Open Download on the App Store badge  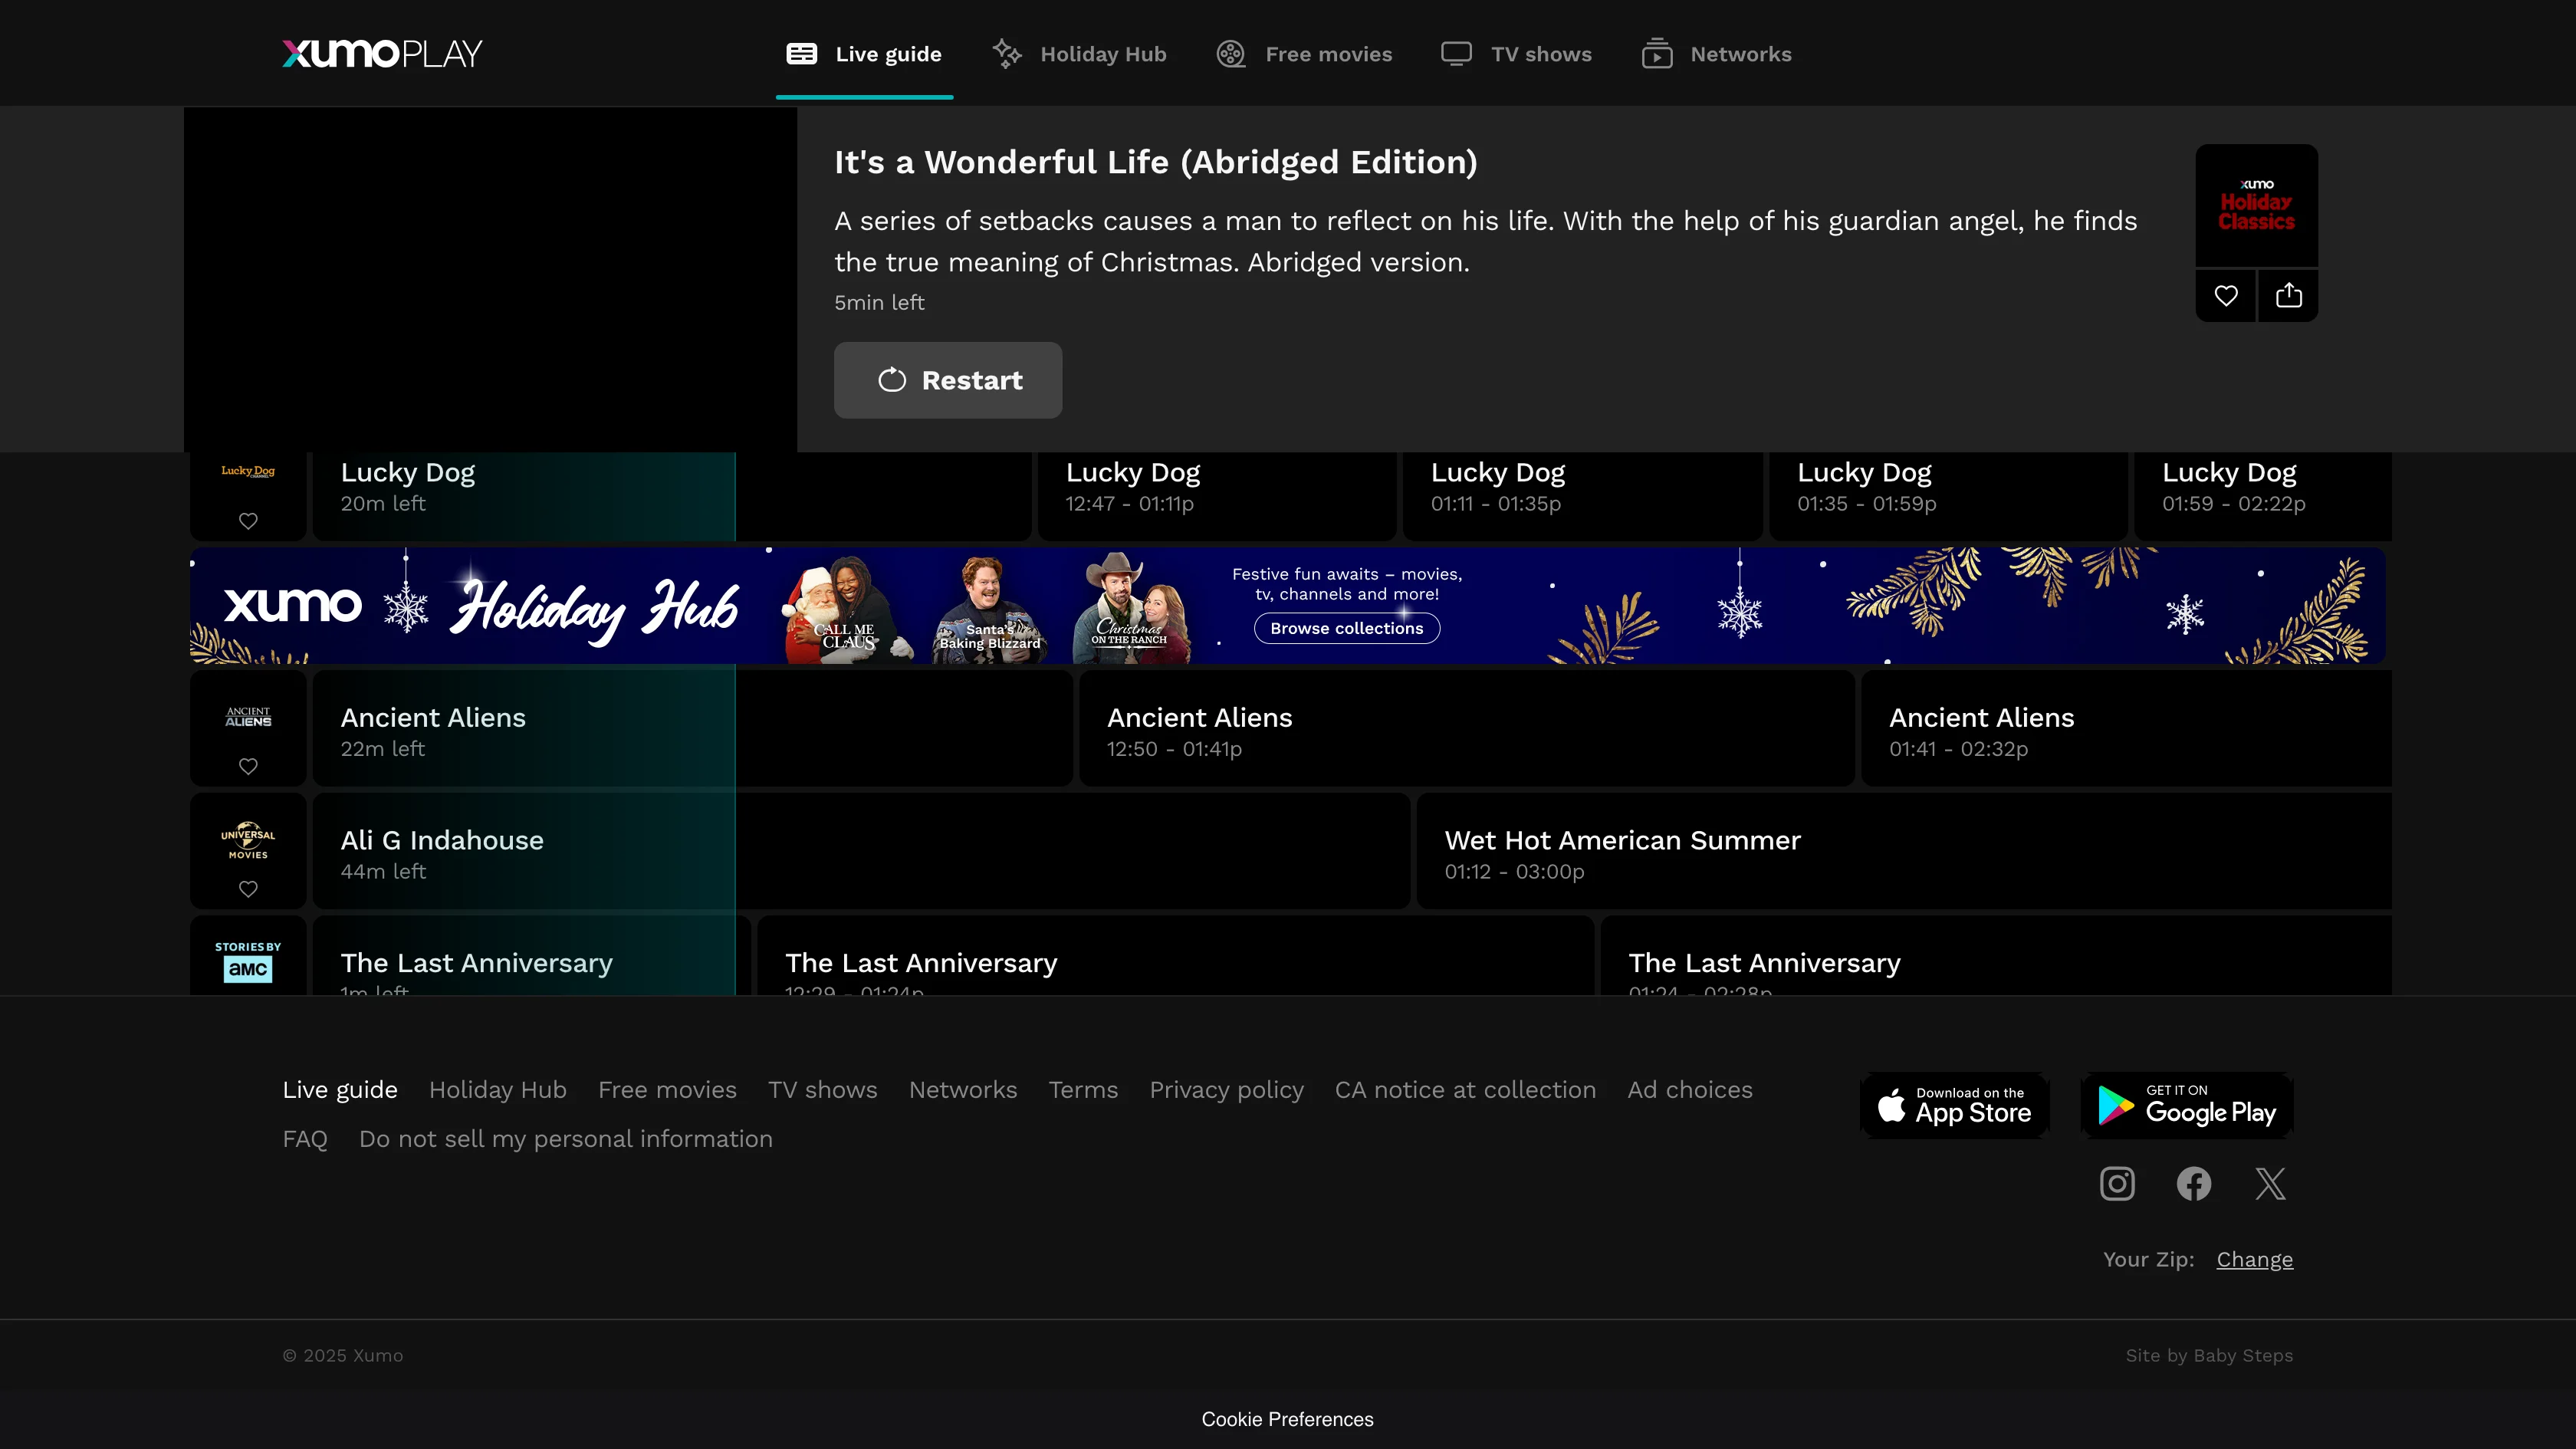(1954, 1105)
